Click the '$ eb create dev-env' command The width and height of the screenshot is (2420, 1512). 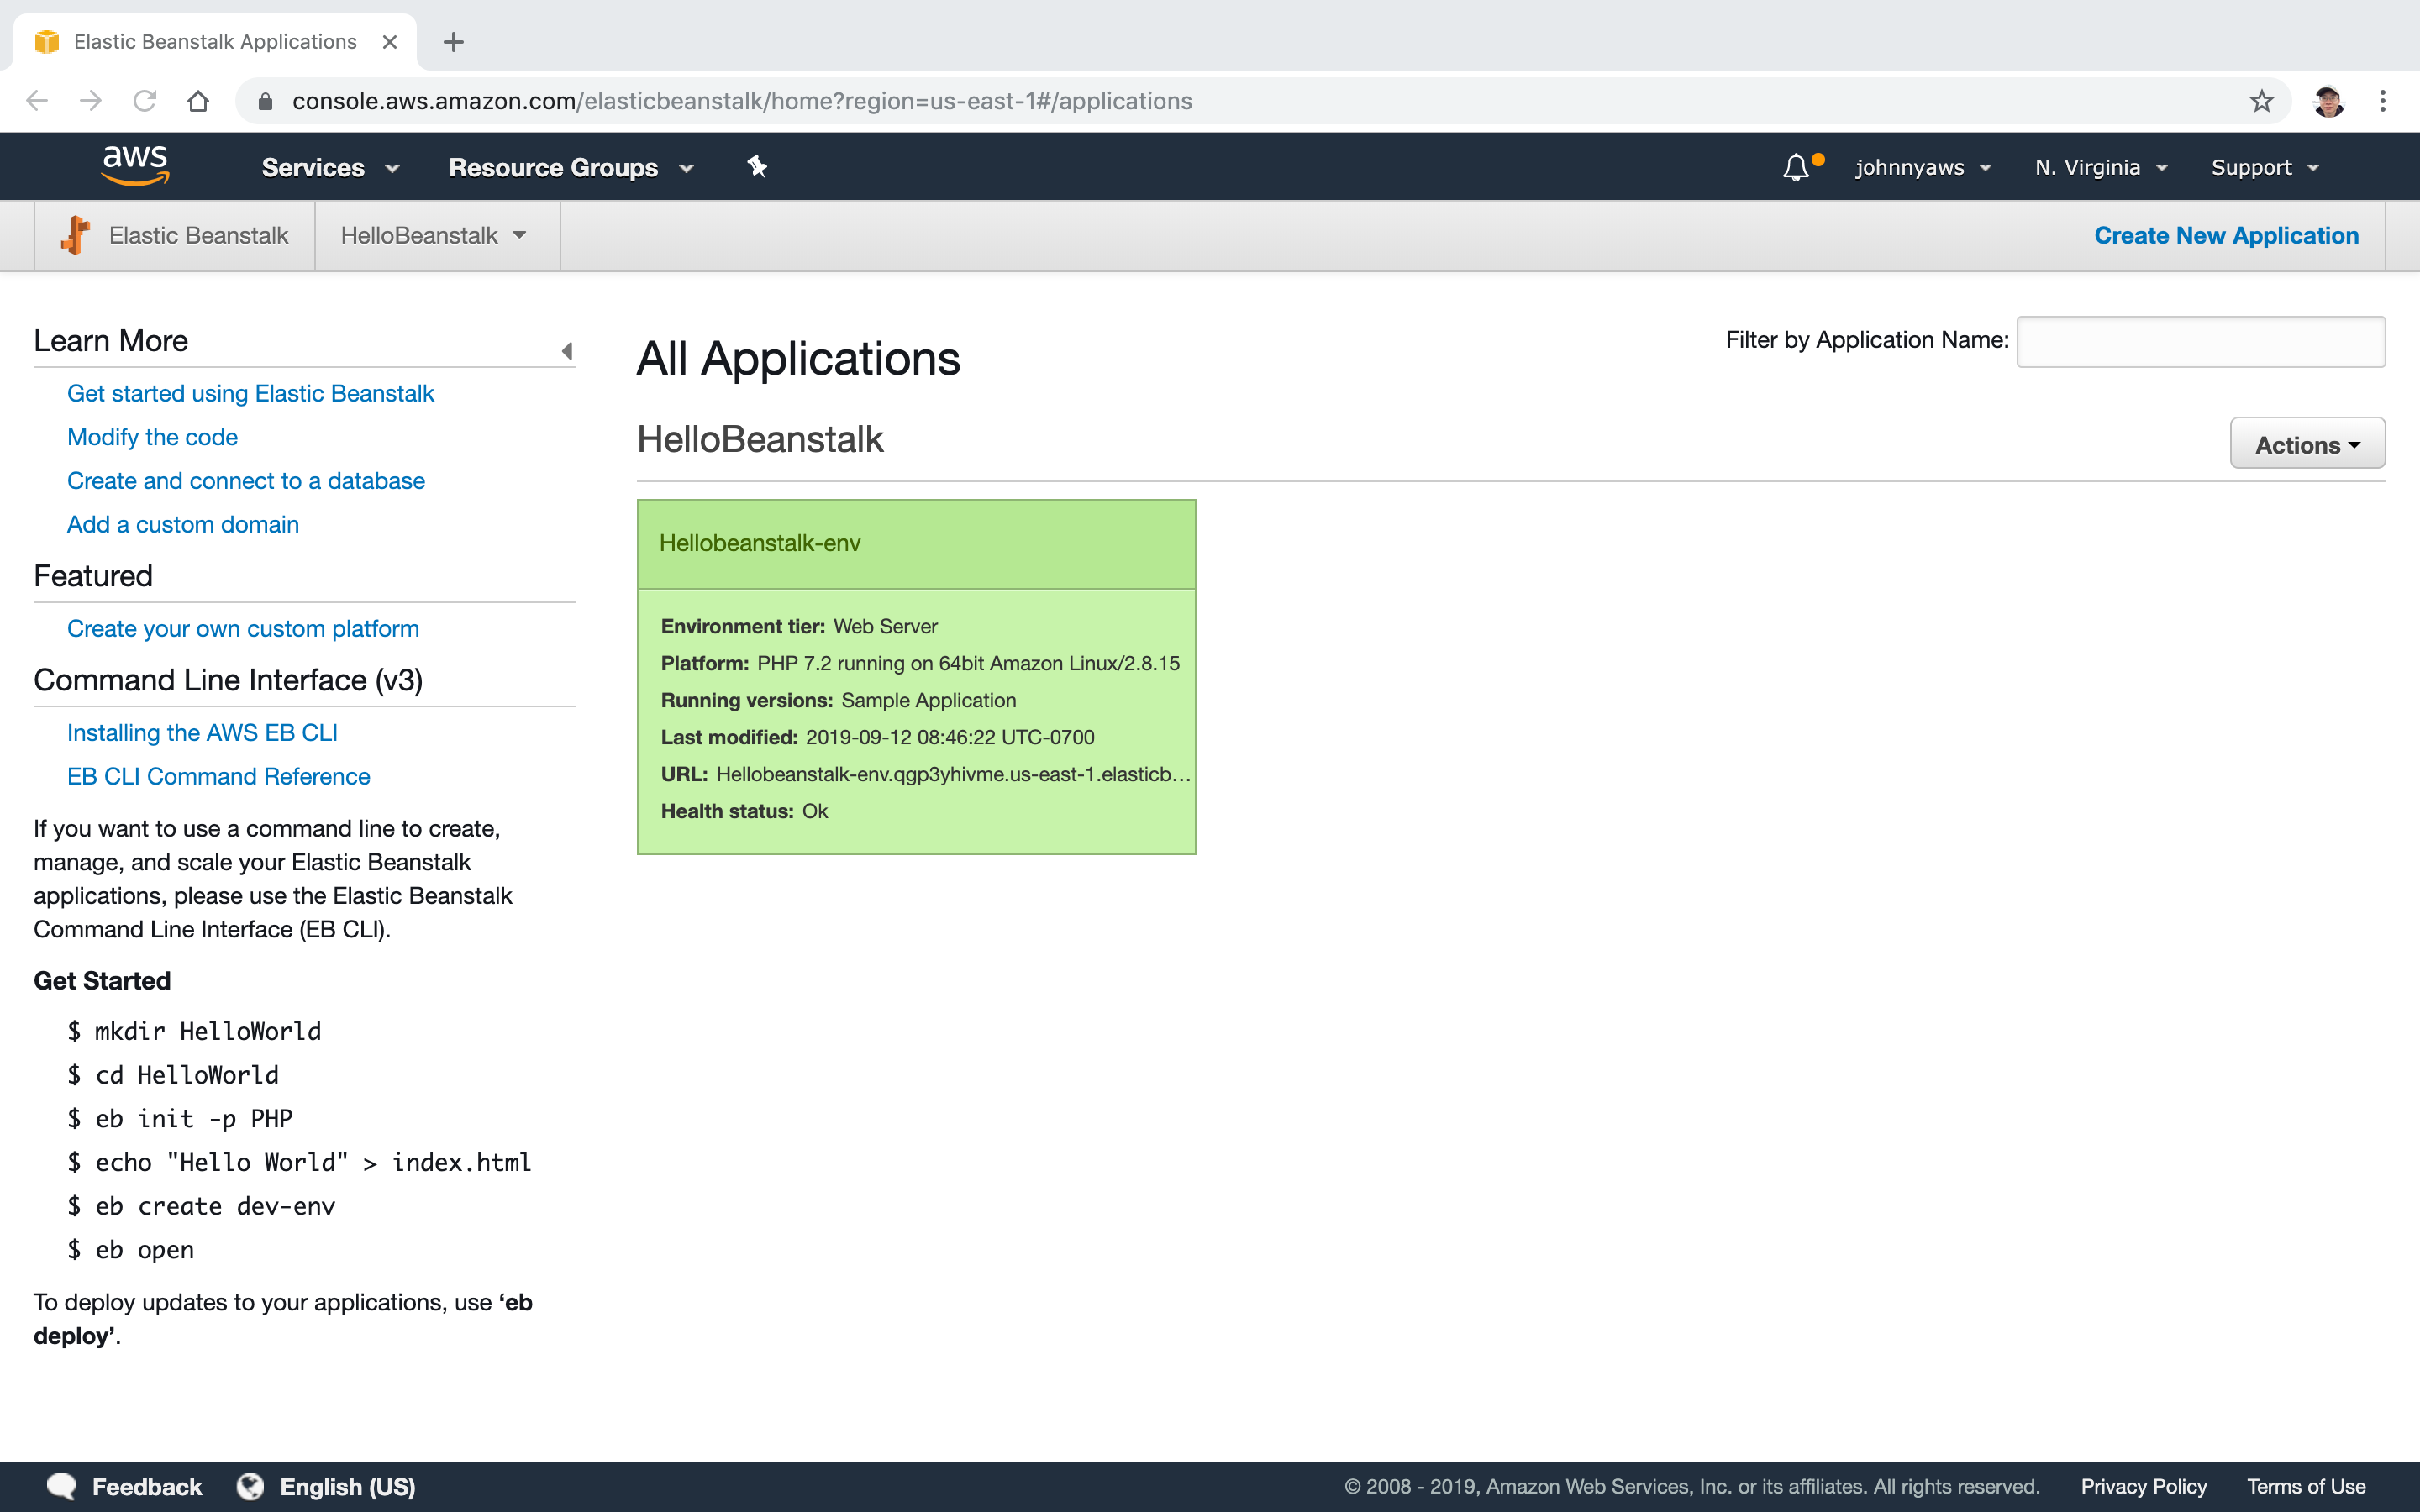(x=201, y=1206)
